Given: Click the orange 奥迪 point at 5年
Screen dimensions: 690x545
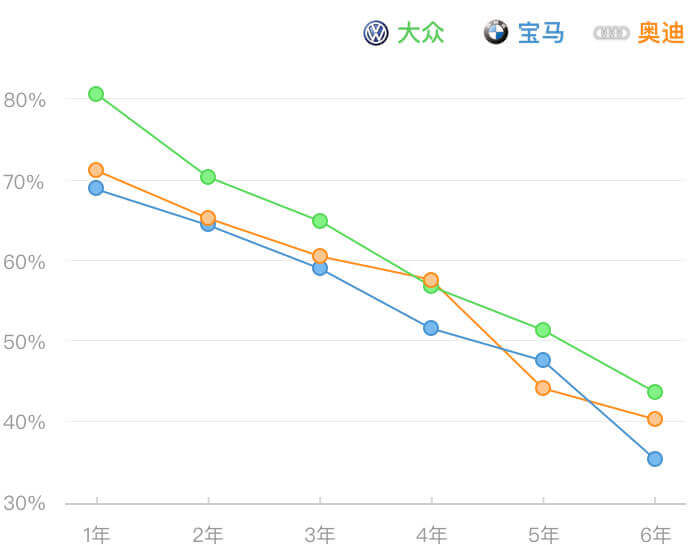Looking at the screenshot, I should click(543, 388).
